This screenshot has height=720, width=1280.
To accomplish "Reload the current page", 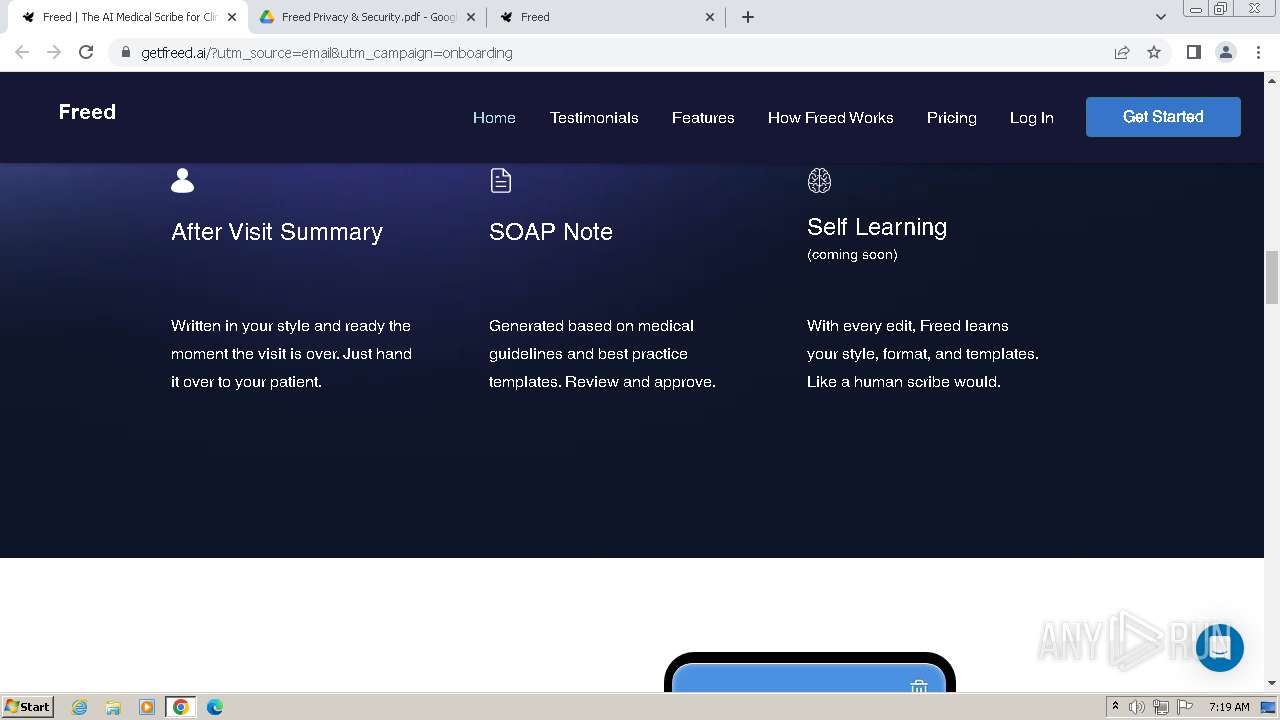I will click(x=86, y=52).
